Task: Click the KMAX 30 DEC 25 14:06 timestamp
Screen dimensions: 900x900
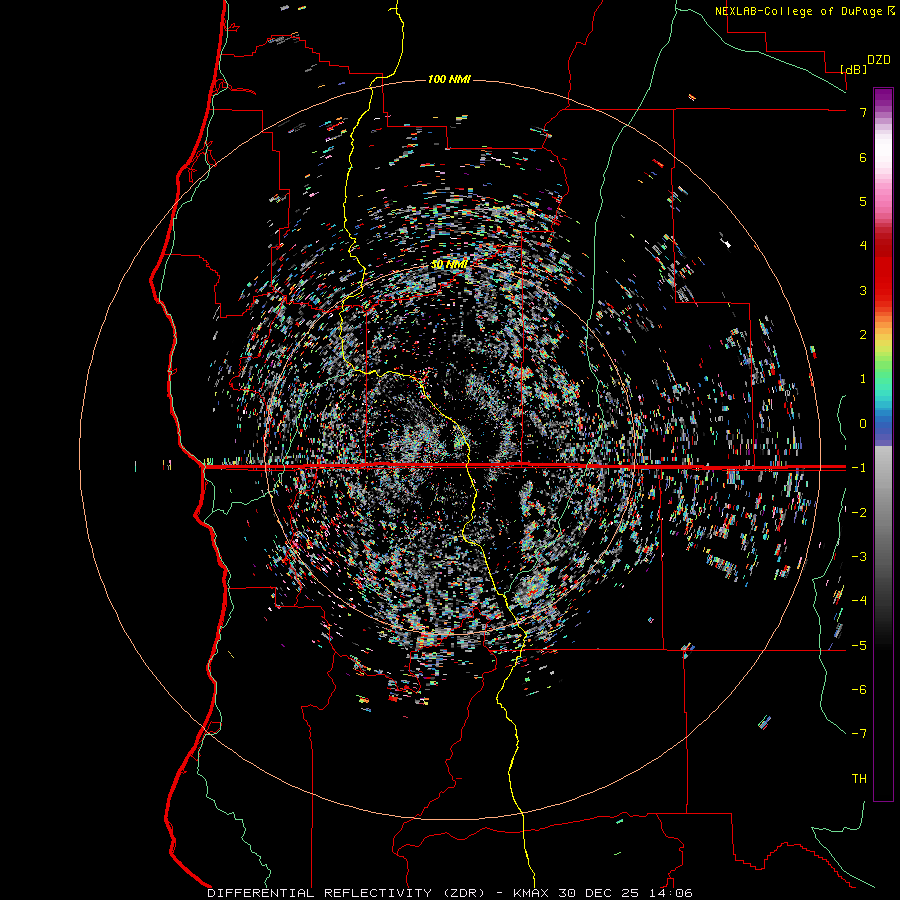Action: point(602,893)
